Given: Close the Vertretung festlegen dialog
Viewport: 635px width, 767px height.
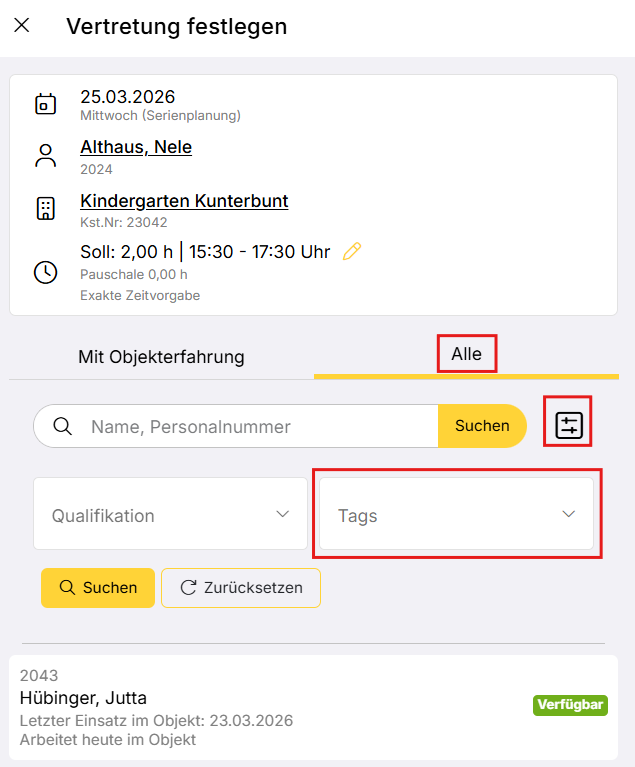Looking at the screenshot, I should pyautogui.click(x=22, y=26).
